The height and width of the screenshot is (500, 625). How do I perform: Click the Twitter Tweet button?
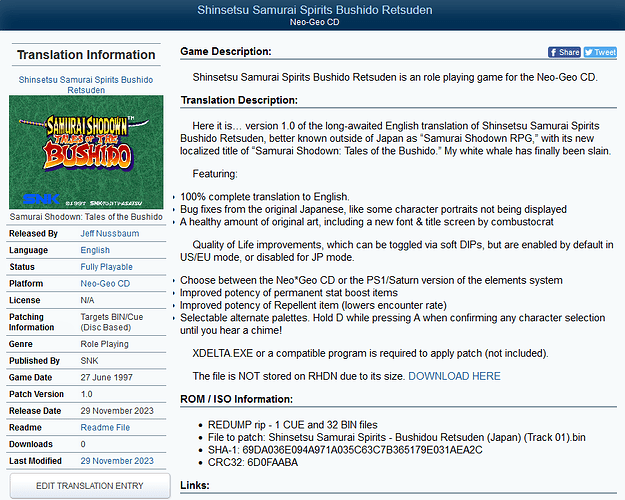[x=600, y=52]
